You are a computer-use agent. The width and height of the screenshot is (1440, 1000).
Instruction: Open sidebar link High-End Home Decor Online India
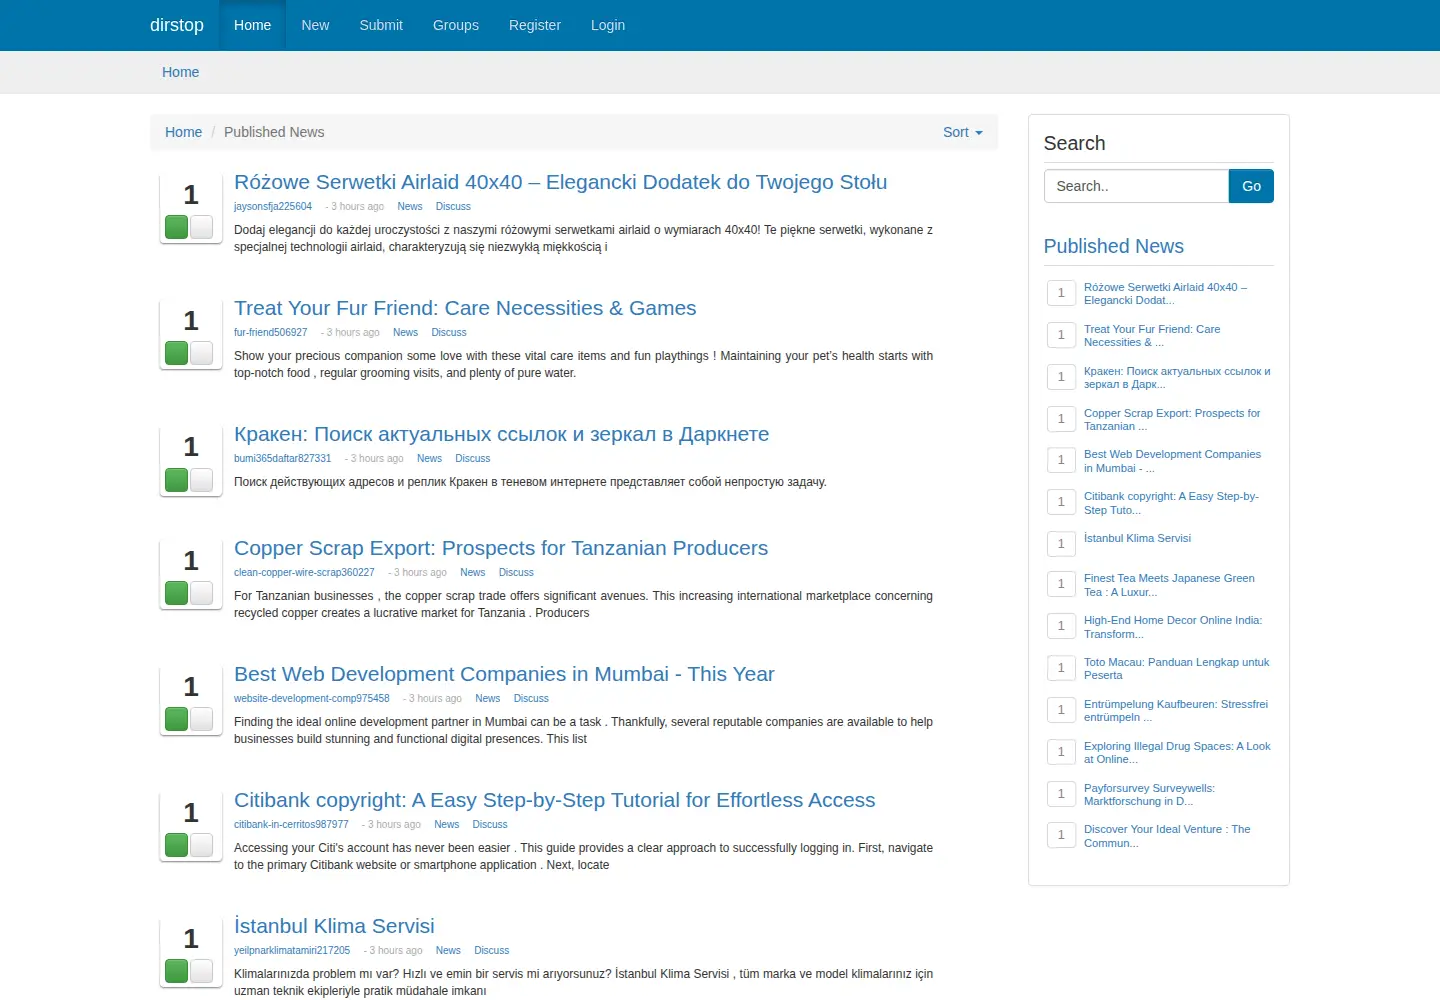1173,627
